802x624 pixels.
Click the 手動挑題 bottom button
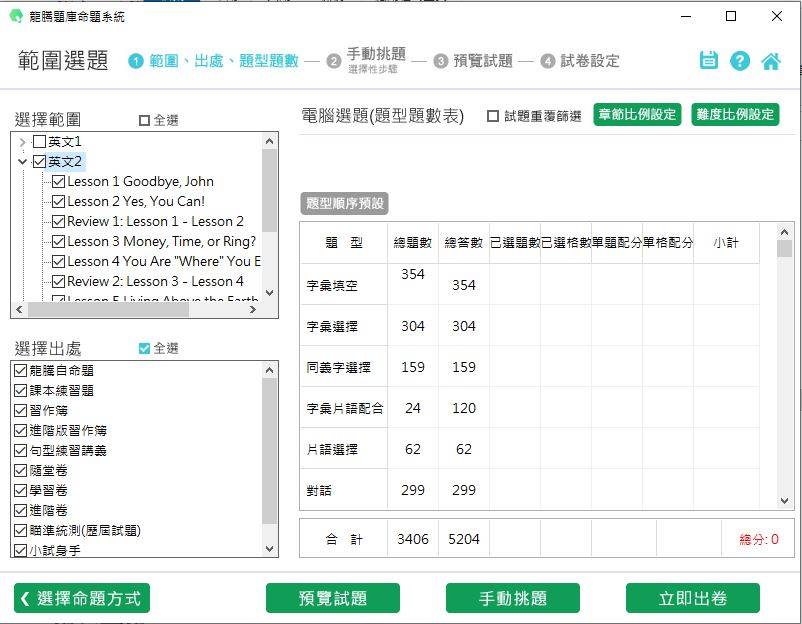pyautogui.click(x=513, y=598)
